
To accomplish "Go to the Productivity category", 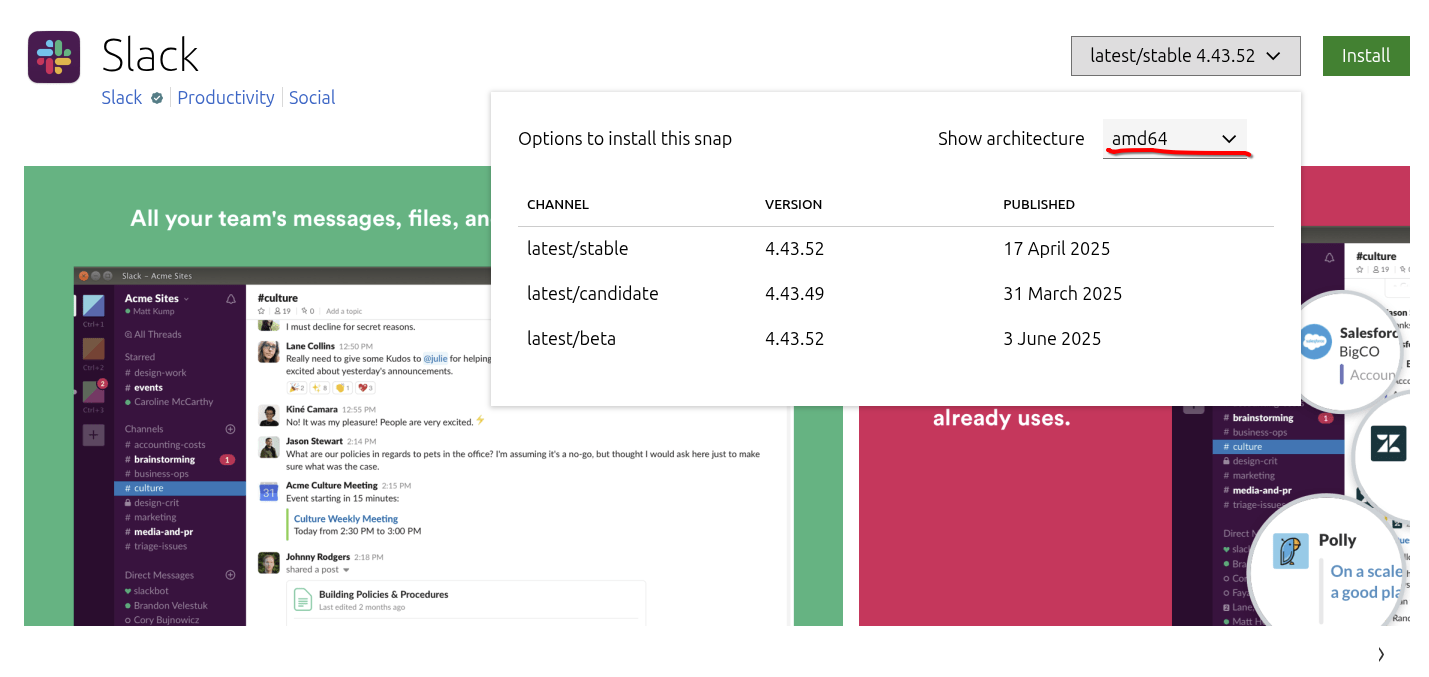I will pyautogui.click(x=226, y=98).
